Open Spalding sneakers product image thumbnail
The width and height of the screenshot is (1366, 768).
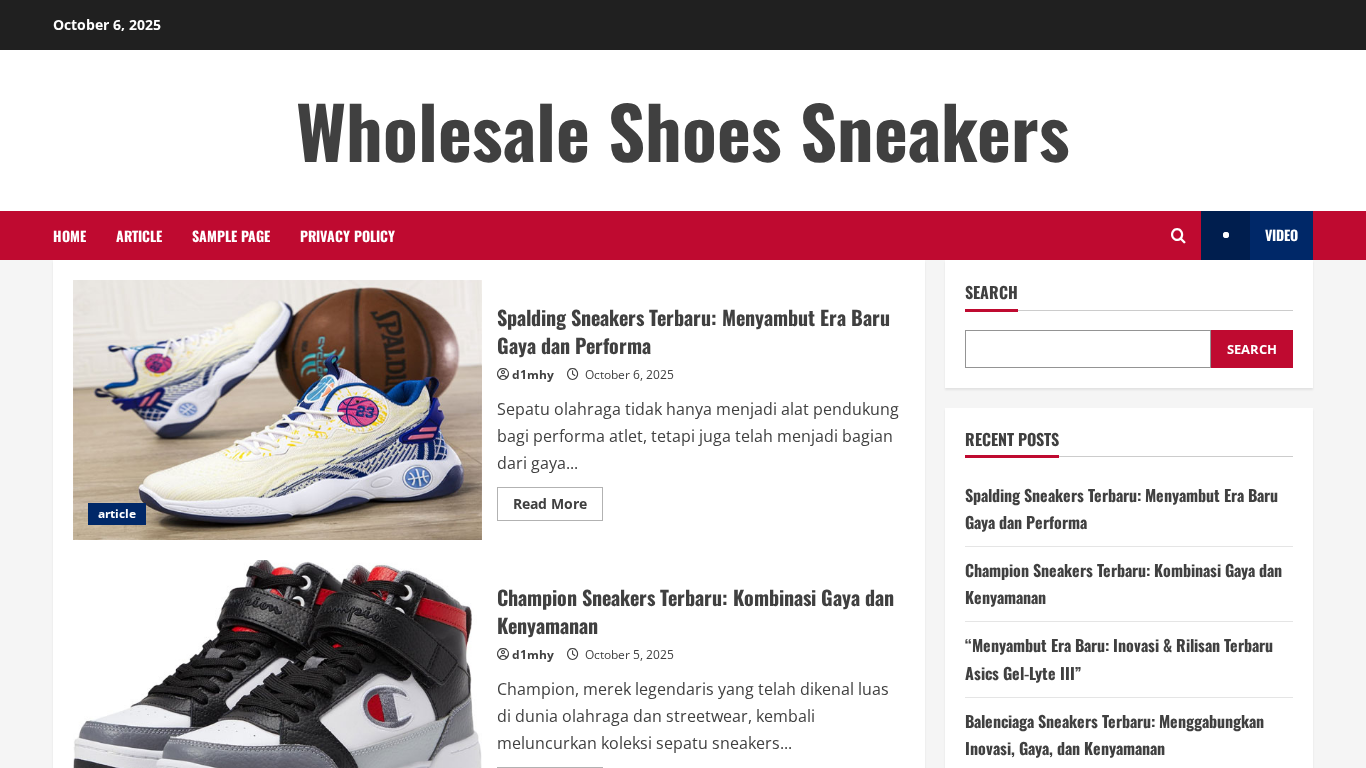click(277, 410)
